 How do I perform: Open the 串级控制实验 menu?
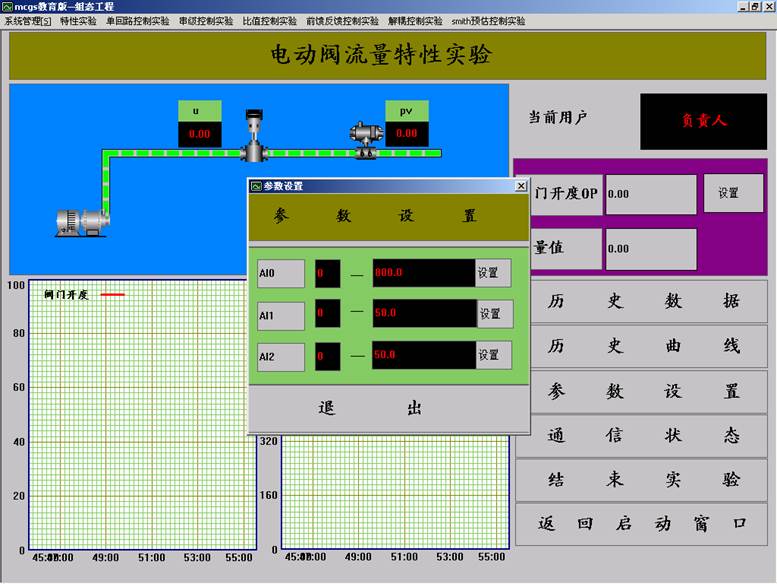point(206,21)
